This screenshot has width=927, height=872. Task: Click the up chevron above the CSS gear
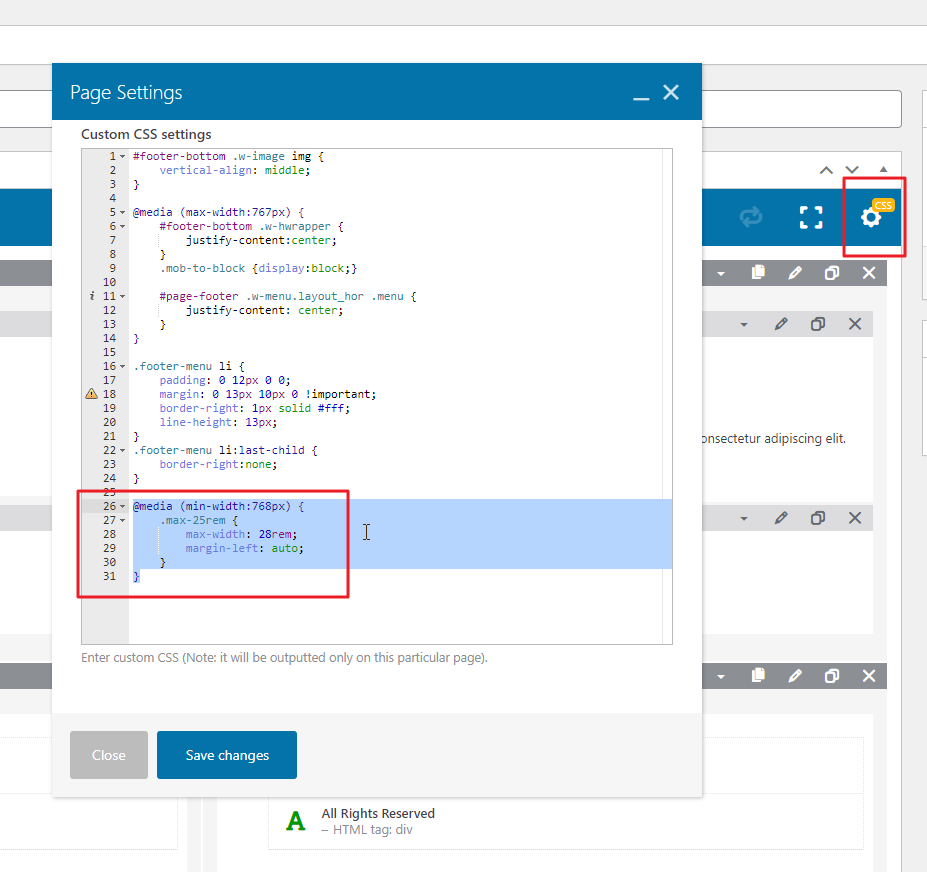(826, 170)
